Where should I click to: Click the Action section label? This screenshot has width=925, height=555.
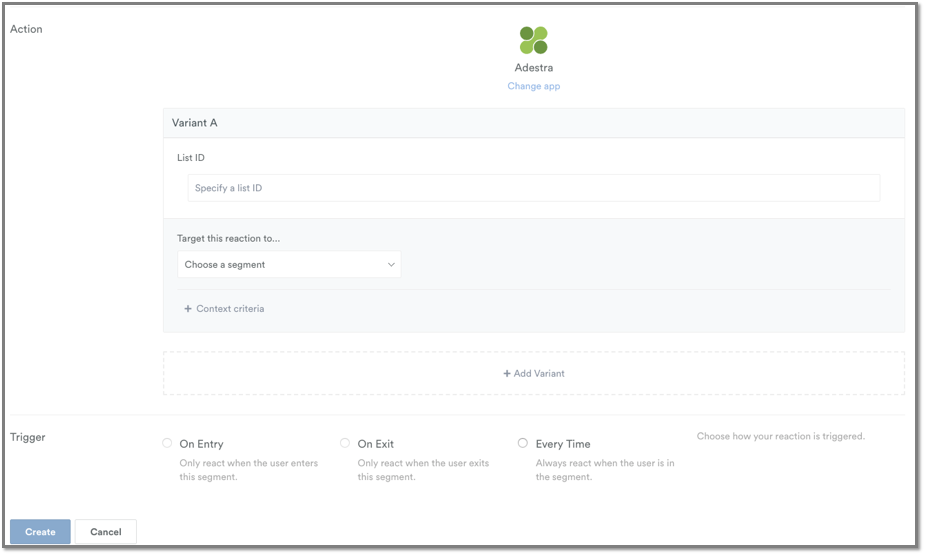(26, 29)
